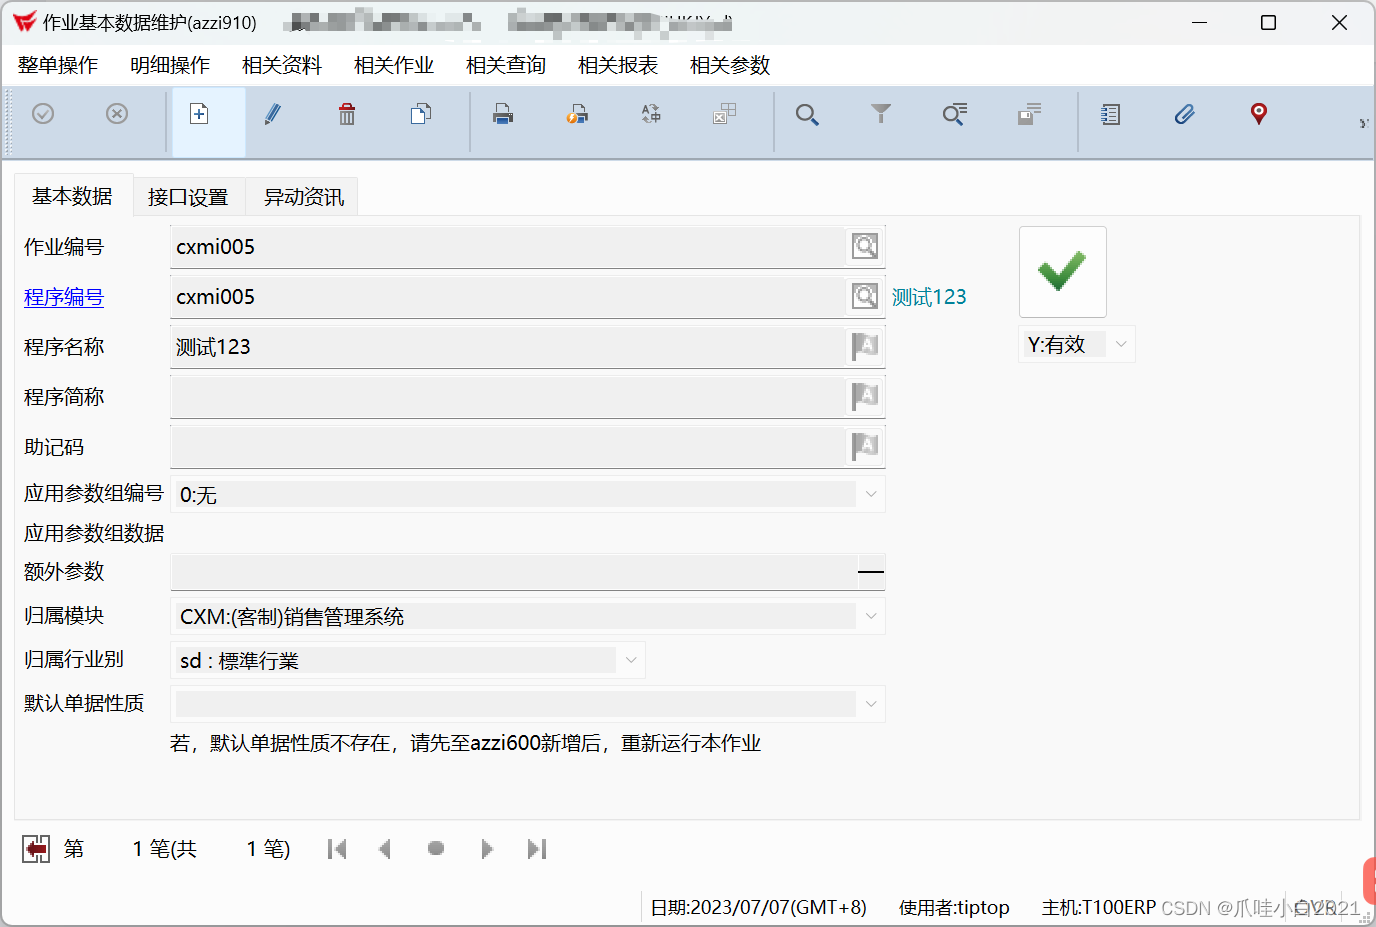Click the paperclip attachment icon
The image size is (1376, 927).
(x=1185, y=114)
